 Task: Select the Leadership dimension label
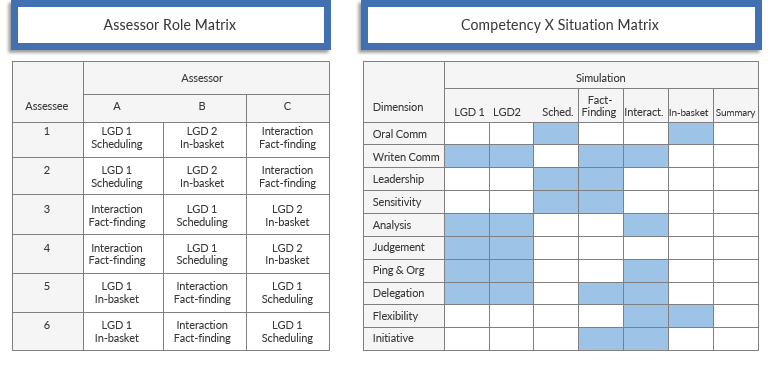(404, 179)
